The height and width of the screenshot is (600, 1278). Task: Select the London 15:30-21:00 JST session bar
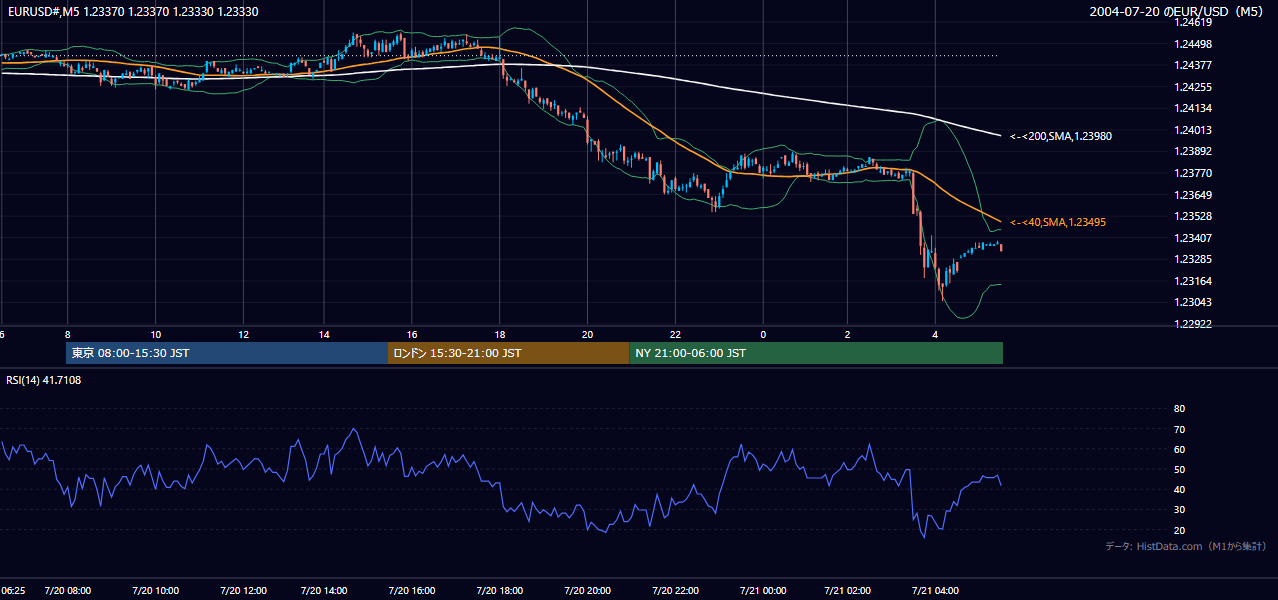pos(509,353)
